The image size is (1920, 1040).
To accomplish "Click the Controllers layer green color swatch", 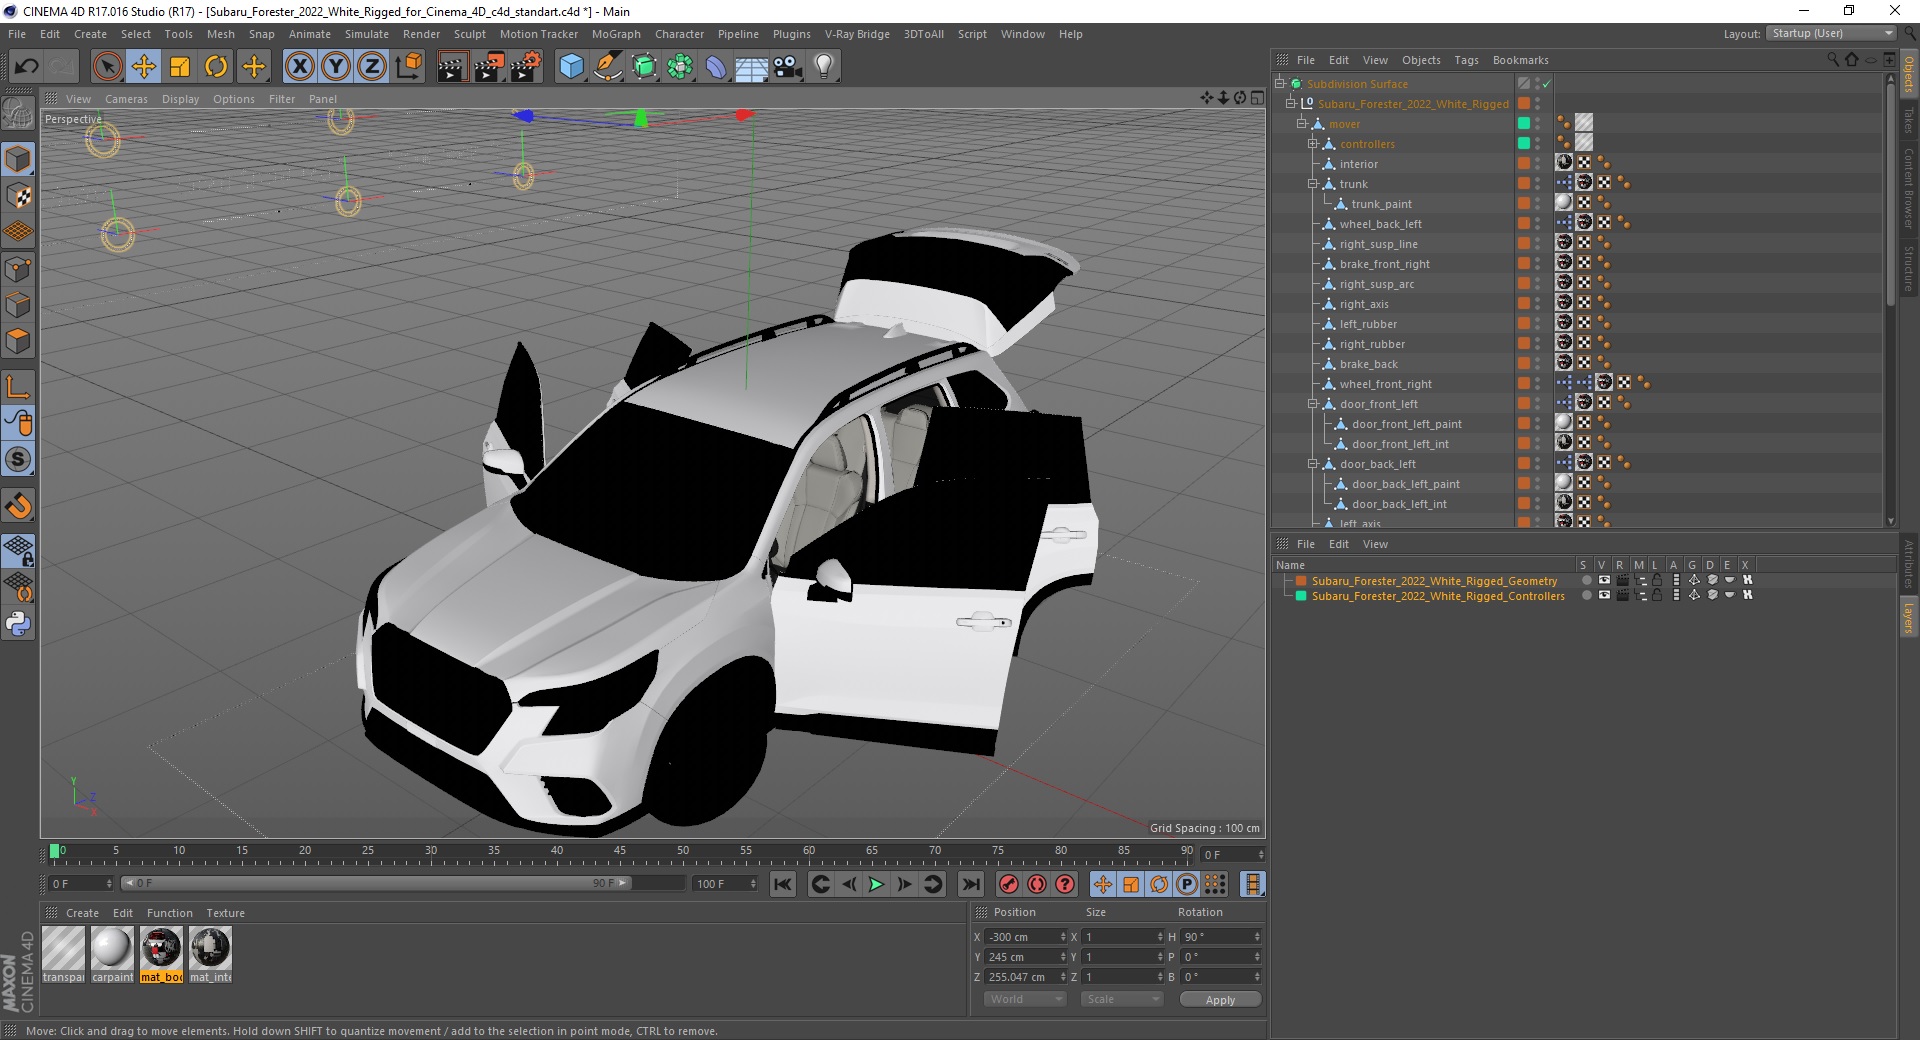I will click(x=1301, y=596).
